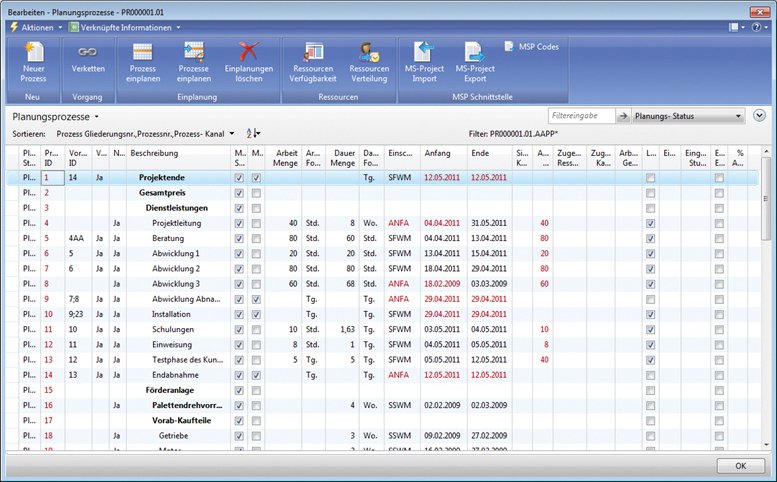Sort by Beschreibung column header
The image size is (777, 482).
[x=178, y=158]
